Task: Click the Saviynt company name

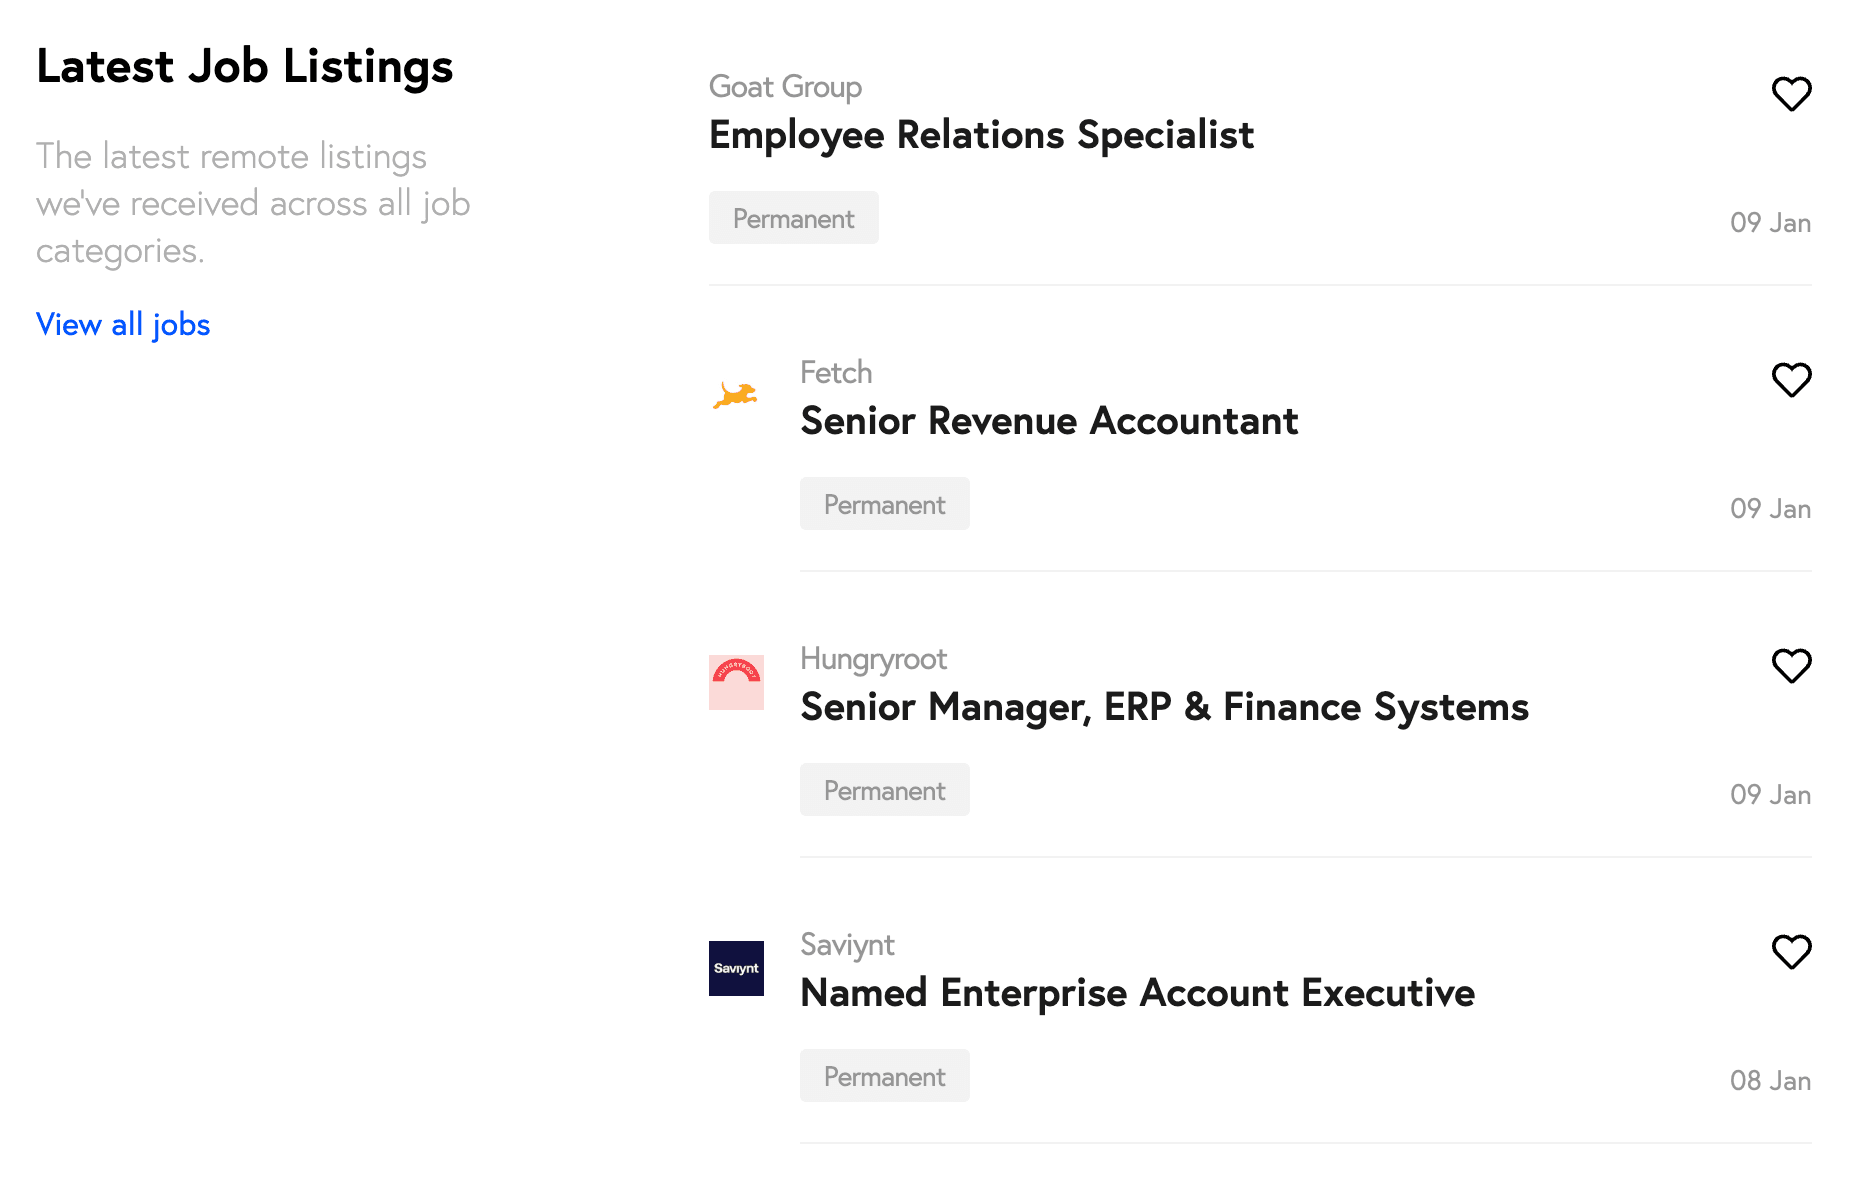Action: pos(847,945)
